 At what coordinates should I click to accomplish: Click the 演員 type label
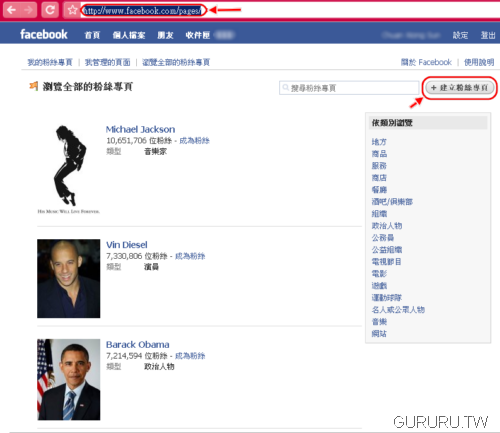pos(151,267)
